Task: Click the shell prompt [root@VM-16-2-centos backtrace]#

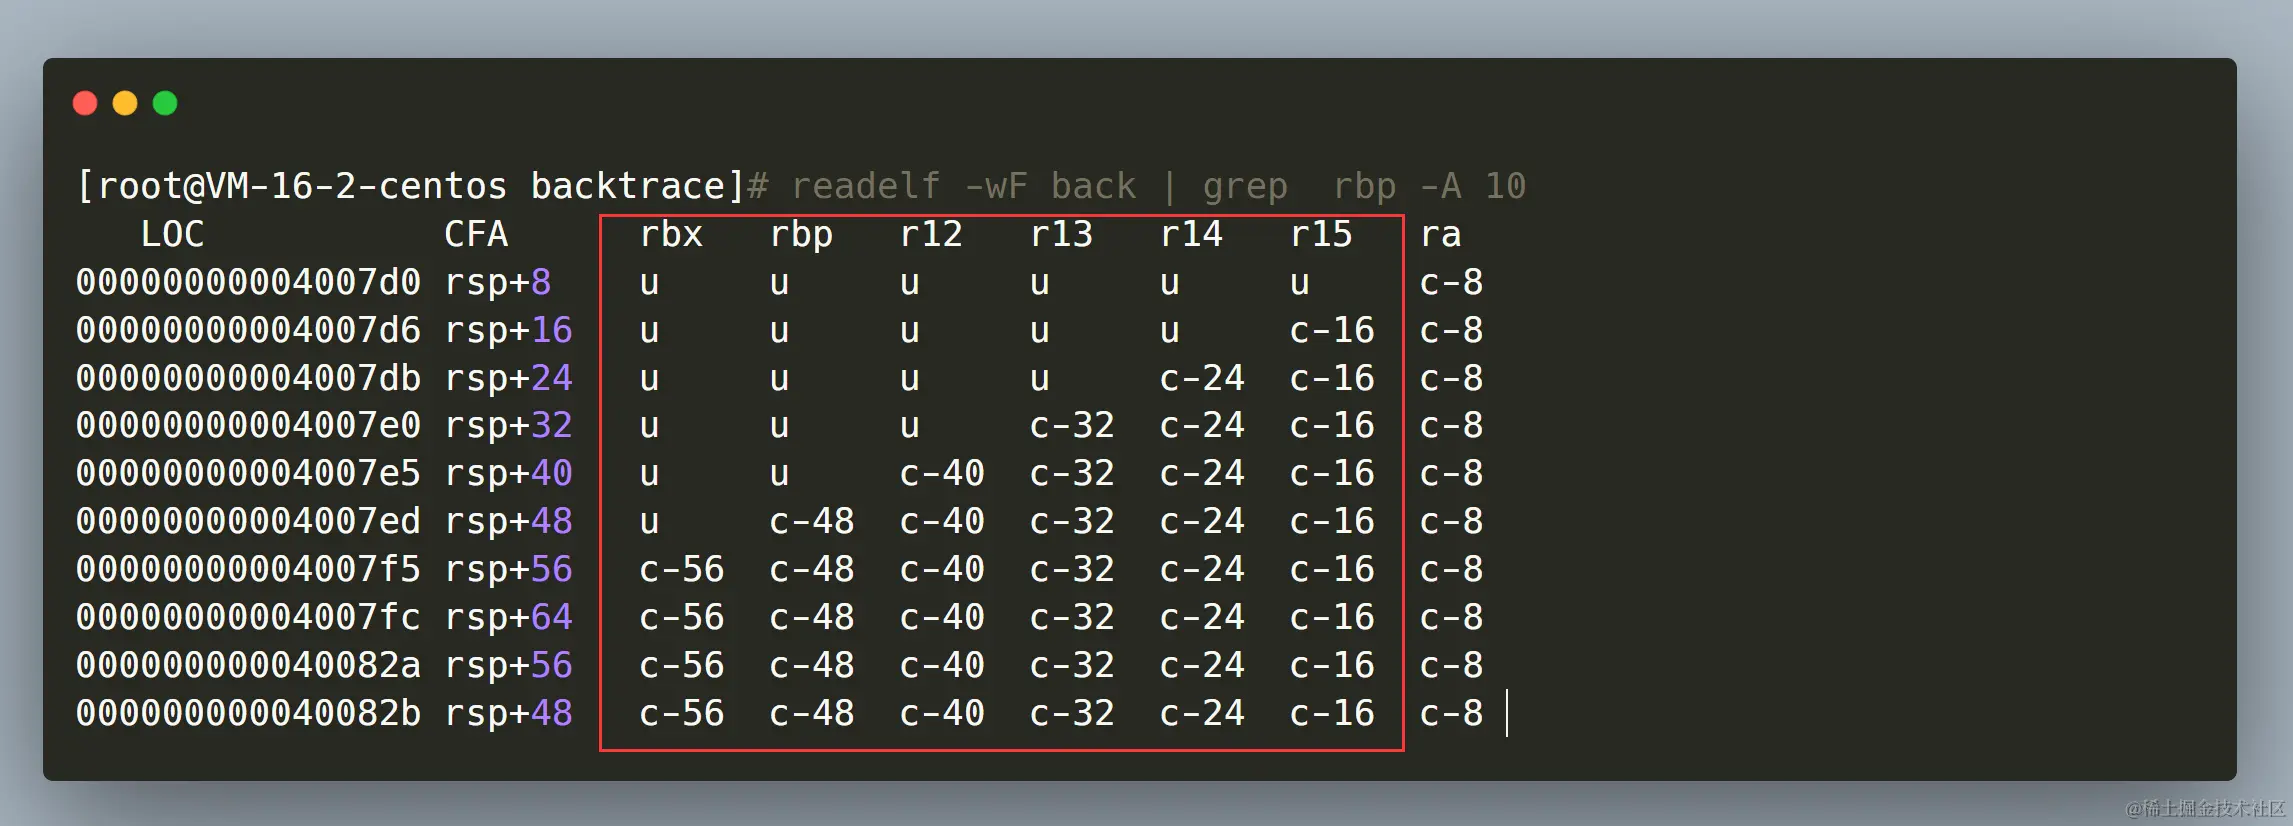Action: (x=422, y=186)
